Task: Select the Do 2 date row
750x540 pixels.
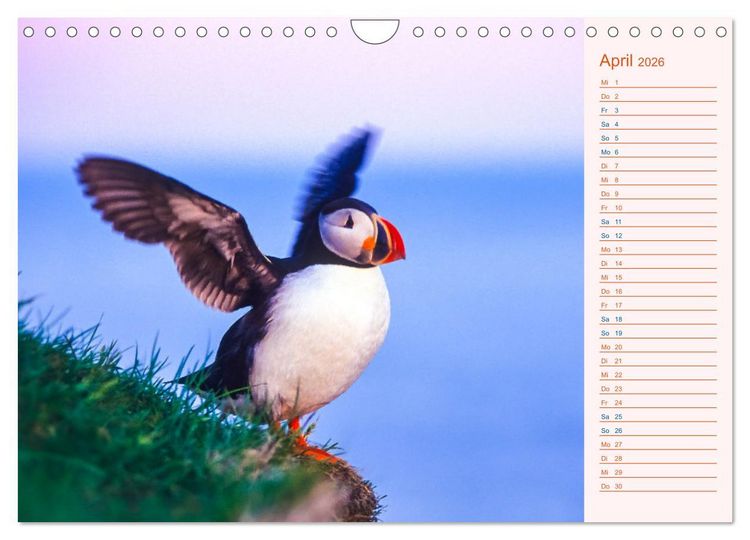Action: (658, 96)
